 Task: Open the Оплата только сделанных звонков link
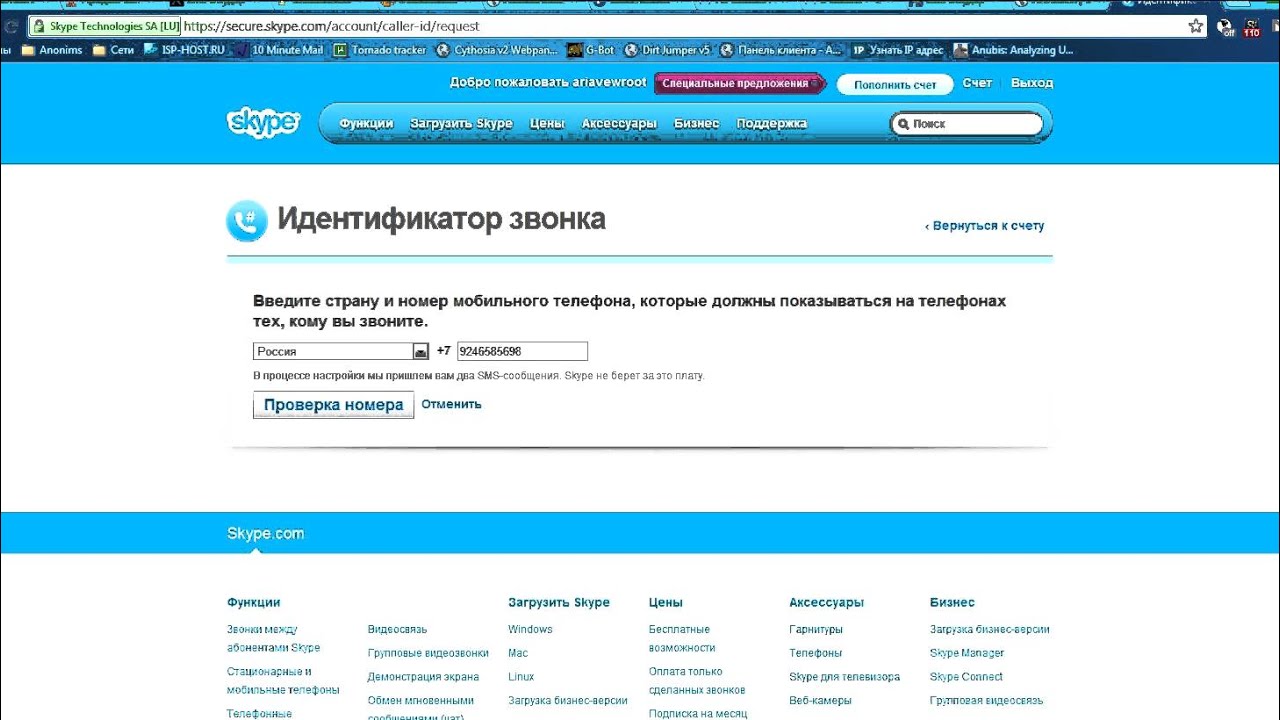697,680
